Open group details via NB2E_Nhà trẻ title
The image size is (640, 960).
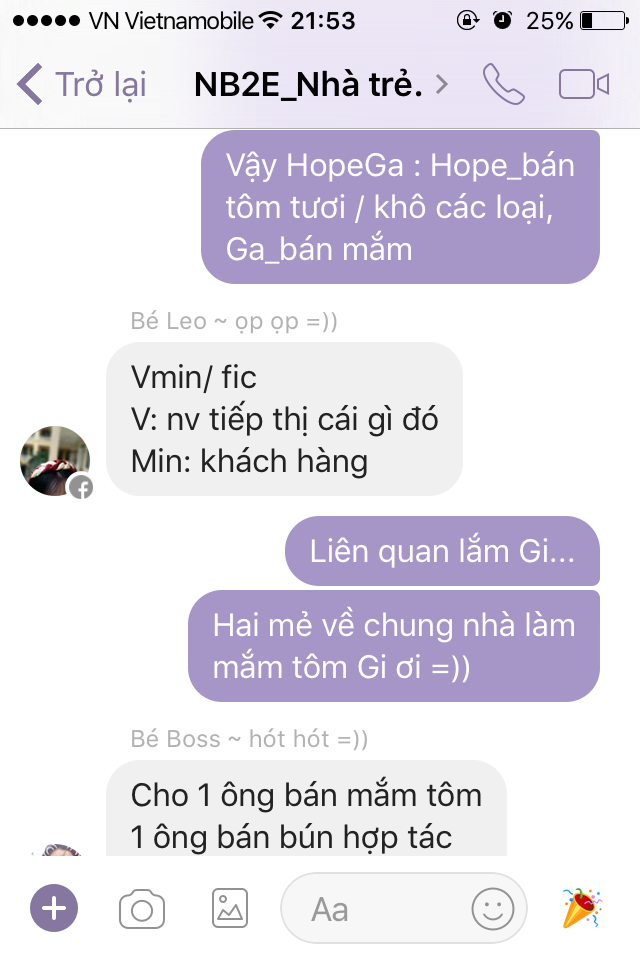pyautogui.click(x=308, y=84)
